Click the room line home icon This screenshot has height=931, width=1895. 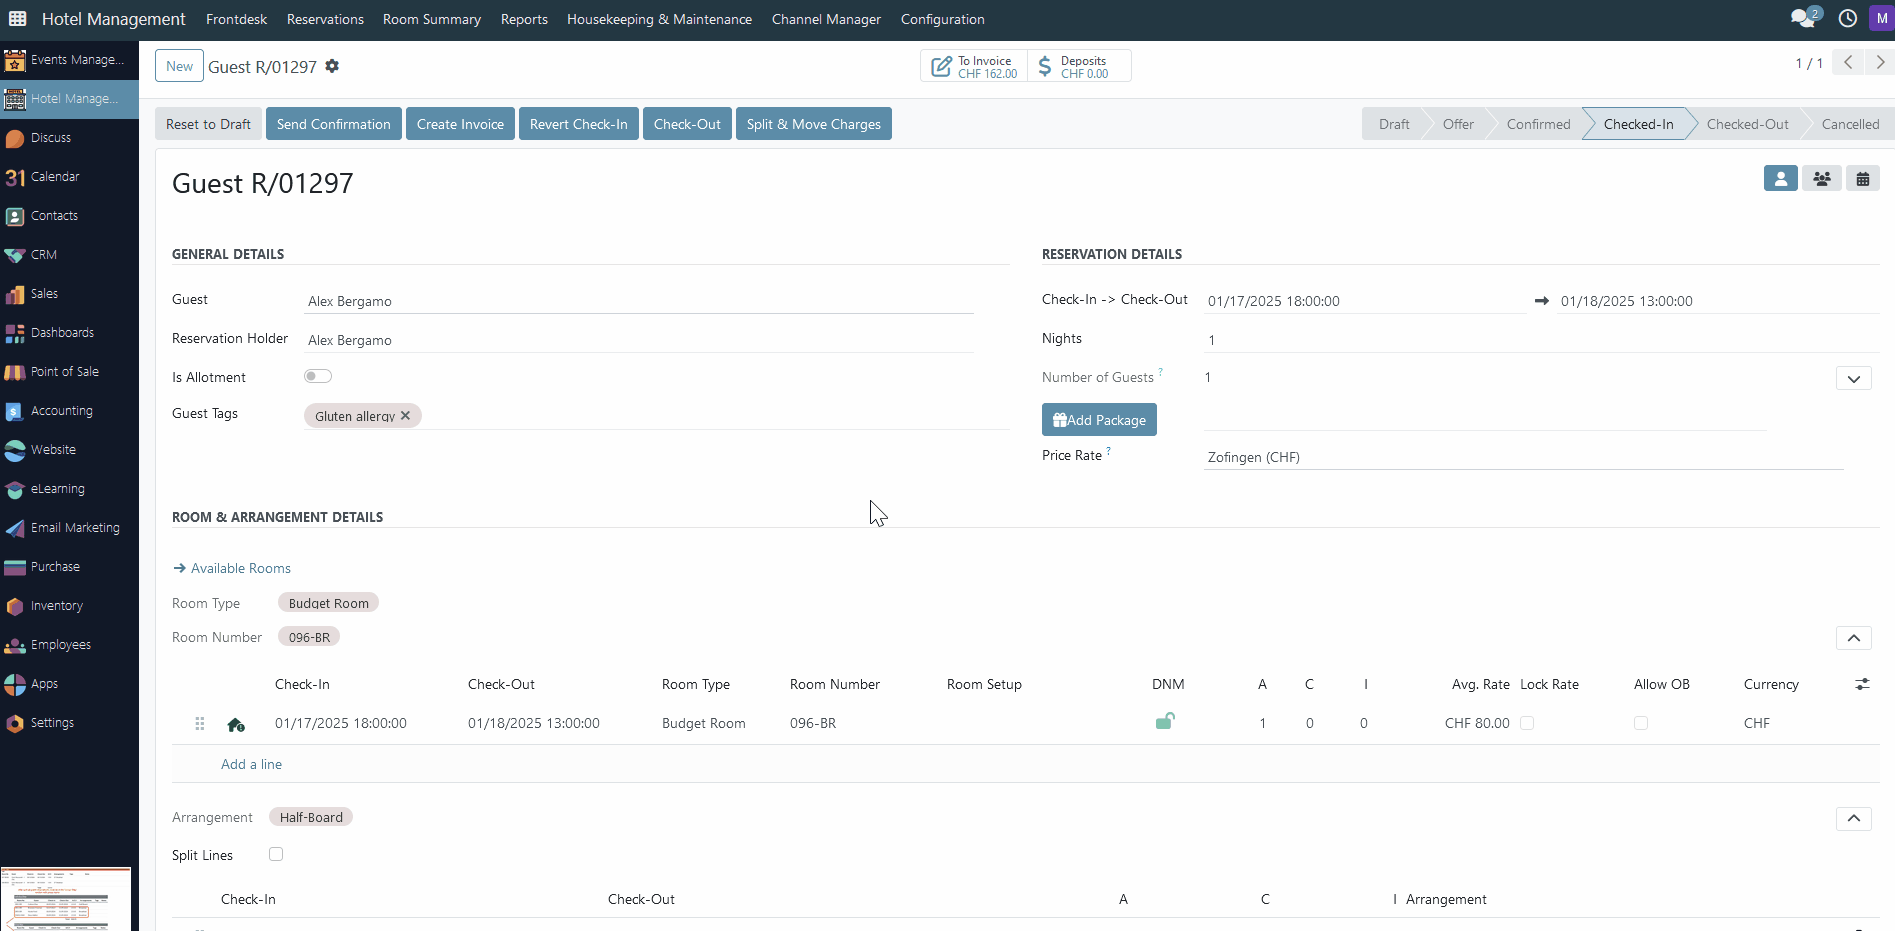click(x=236, y=724)
